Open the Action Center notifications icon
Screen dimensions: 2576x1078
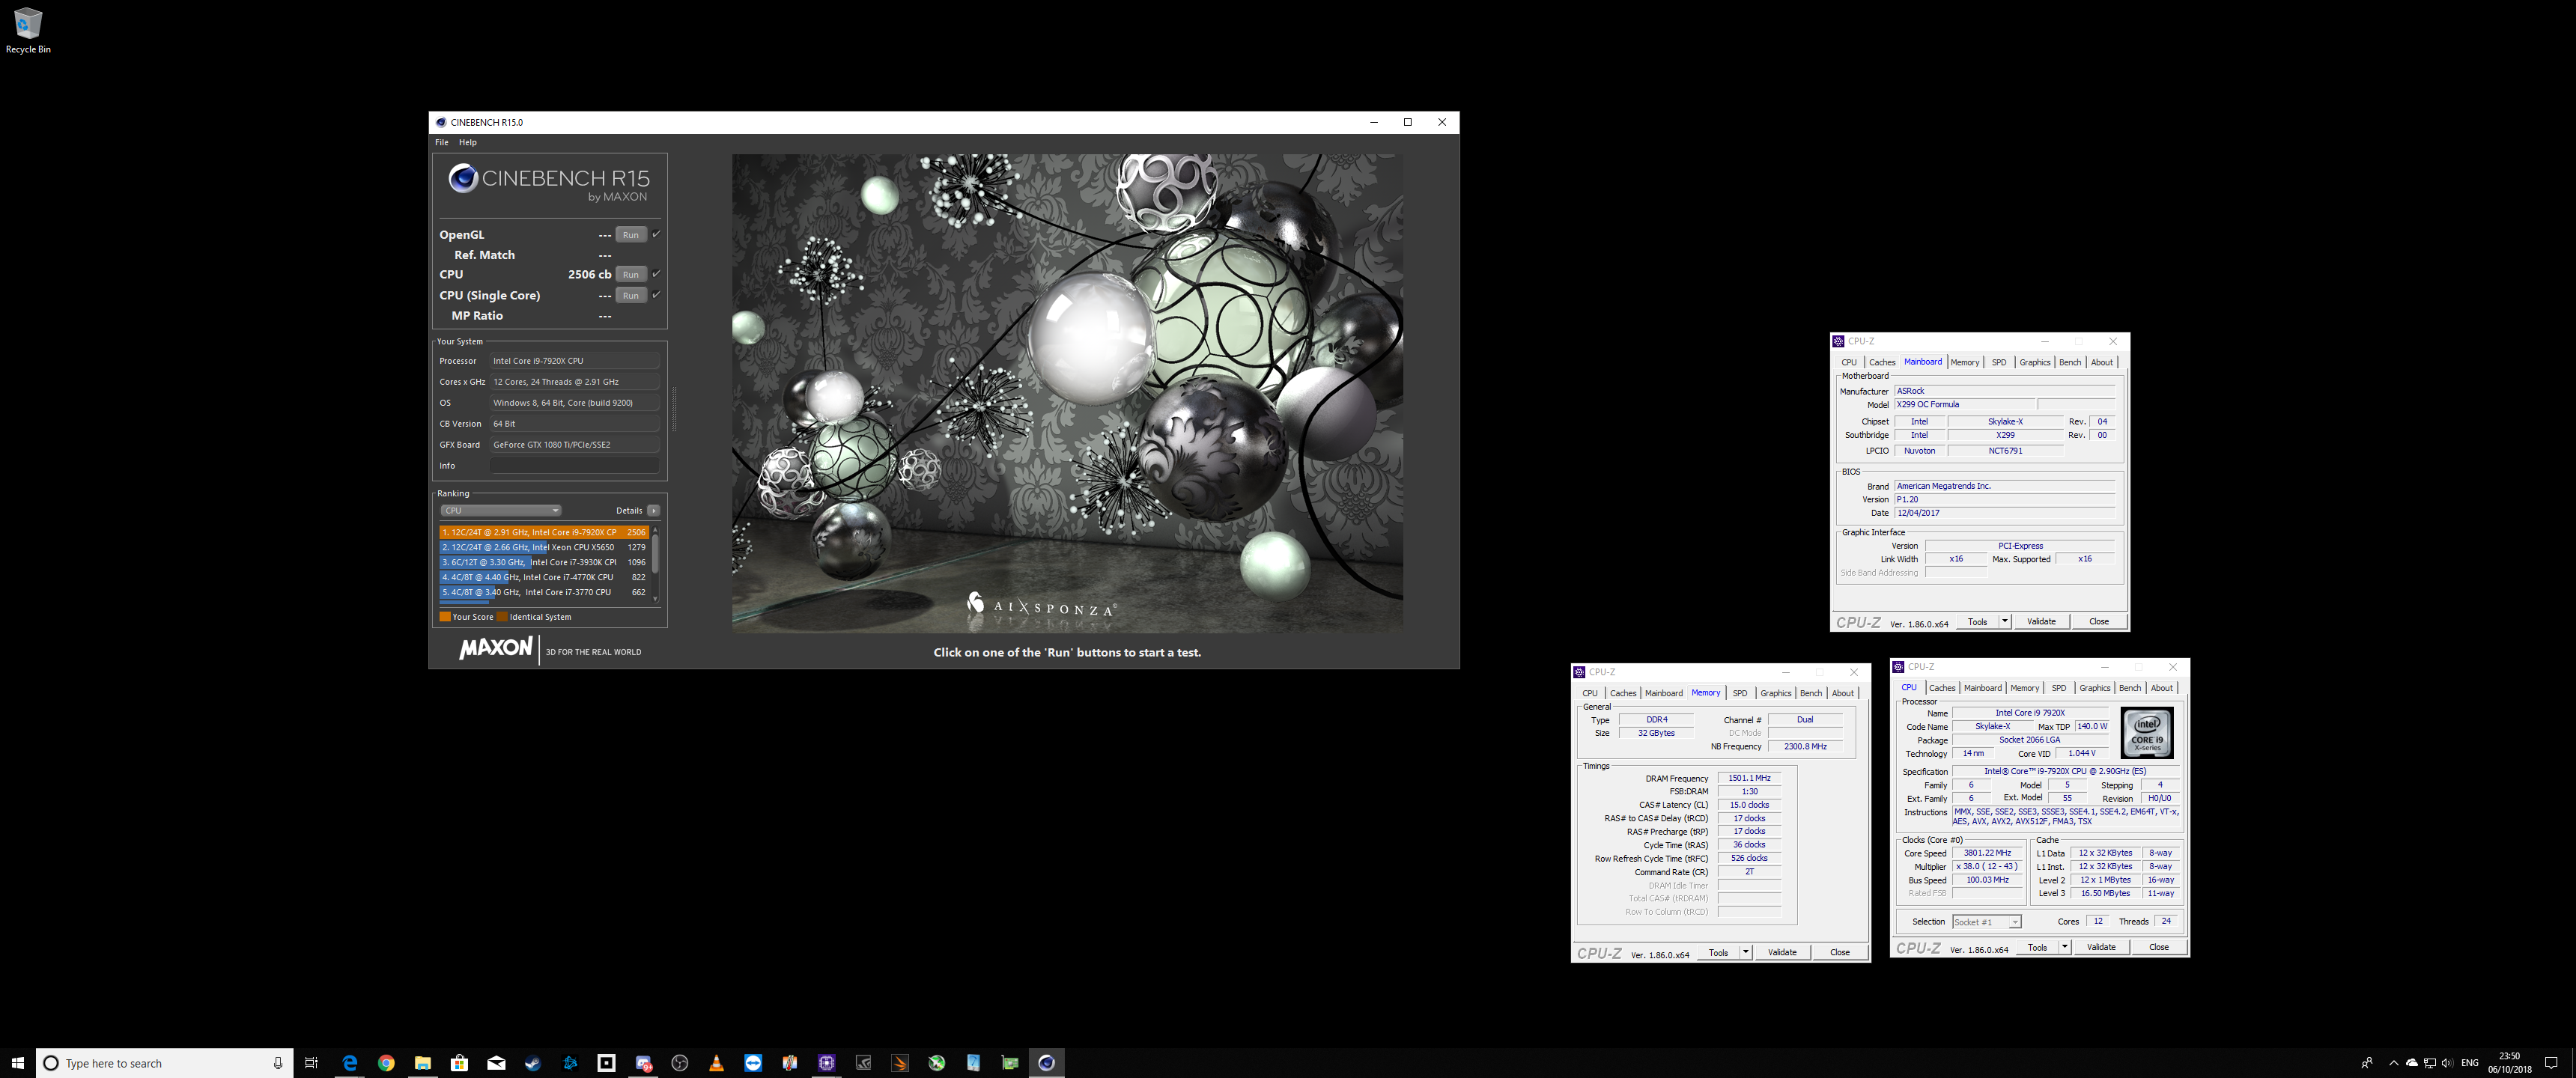click(2551, 1063)
